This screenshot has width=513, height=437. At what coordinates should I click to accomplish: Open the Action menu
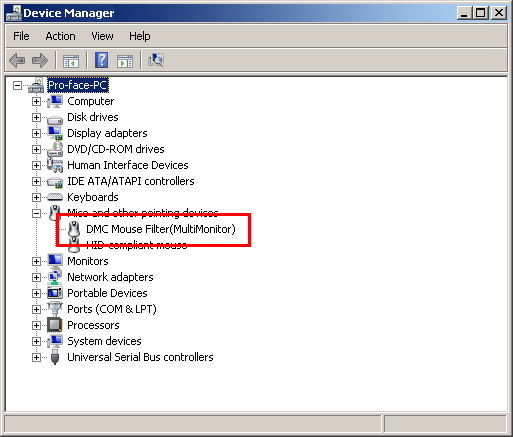60,36
